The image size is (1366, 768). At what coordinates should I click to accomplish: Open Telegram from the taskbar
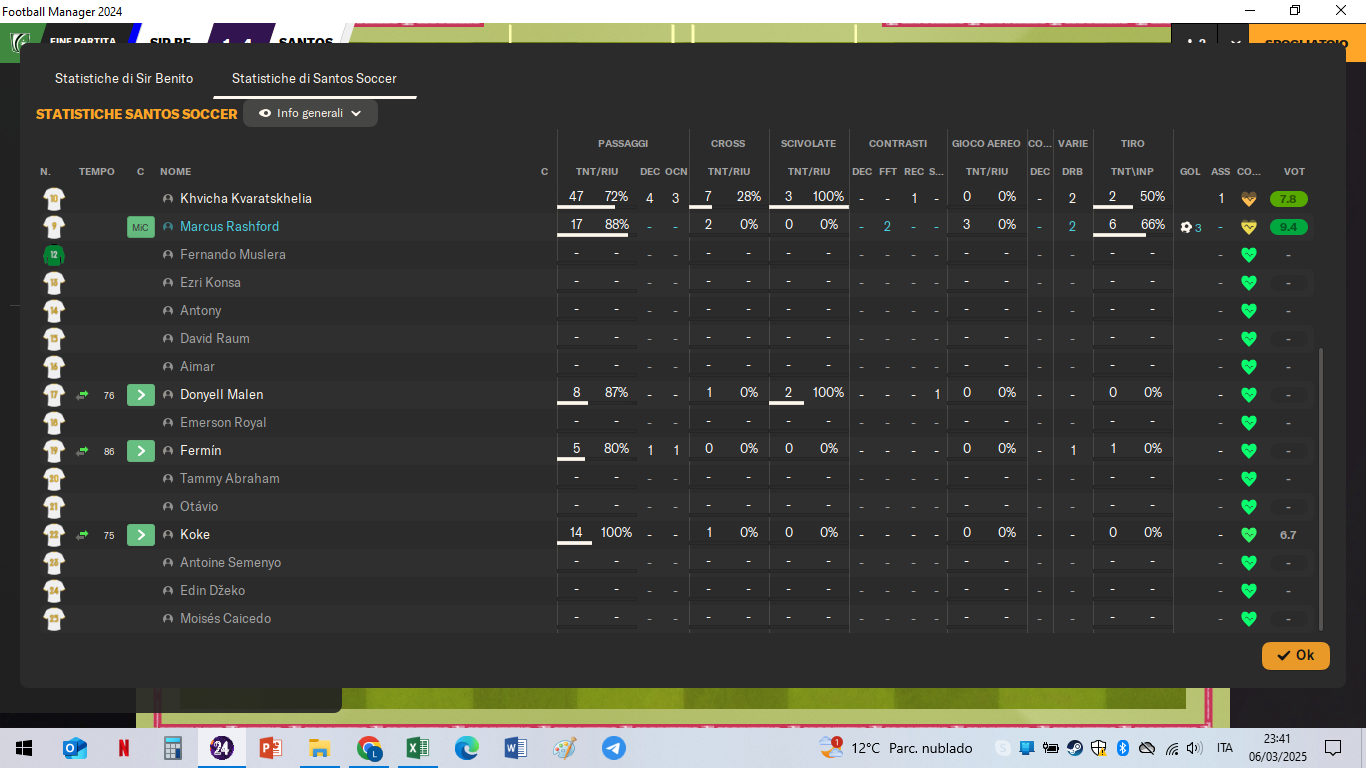pyautogui.click(x=614, y=748)
